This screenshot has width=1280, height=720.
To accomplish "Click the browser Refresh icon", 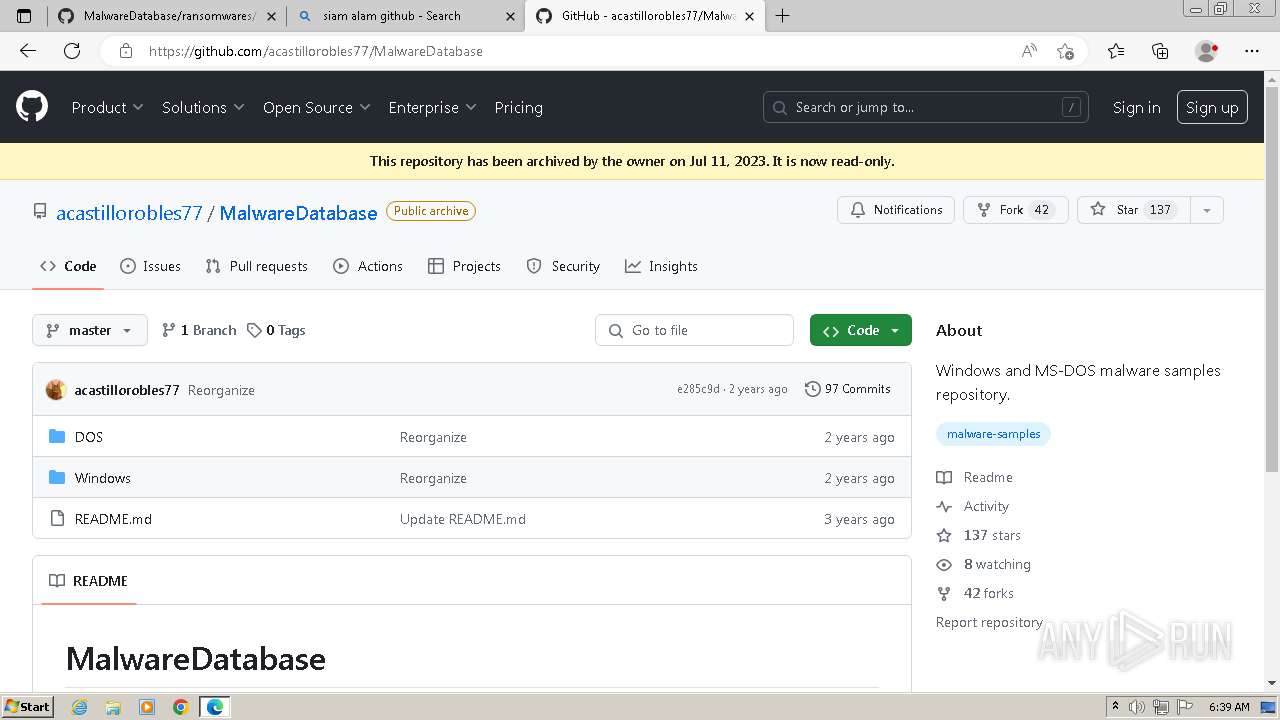I will [x=72, y=51].
